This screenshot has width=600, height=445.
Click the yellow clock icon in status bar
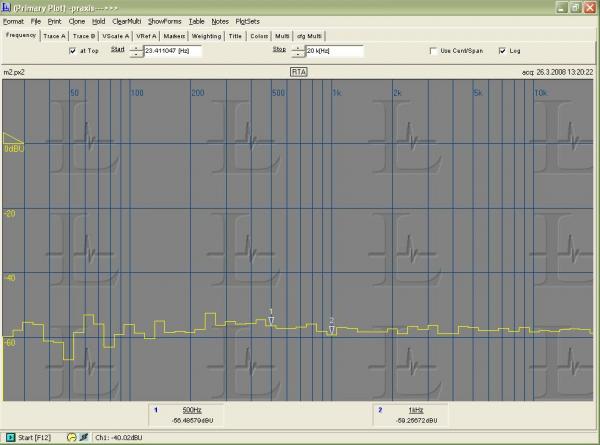click(72, 437)
